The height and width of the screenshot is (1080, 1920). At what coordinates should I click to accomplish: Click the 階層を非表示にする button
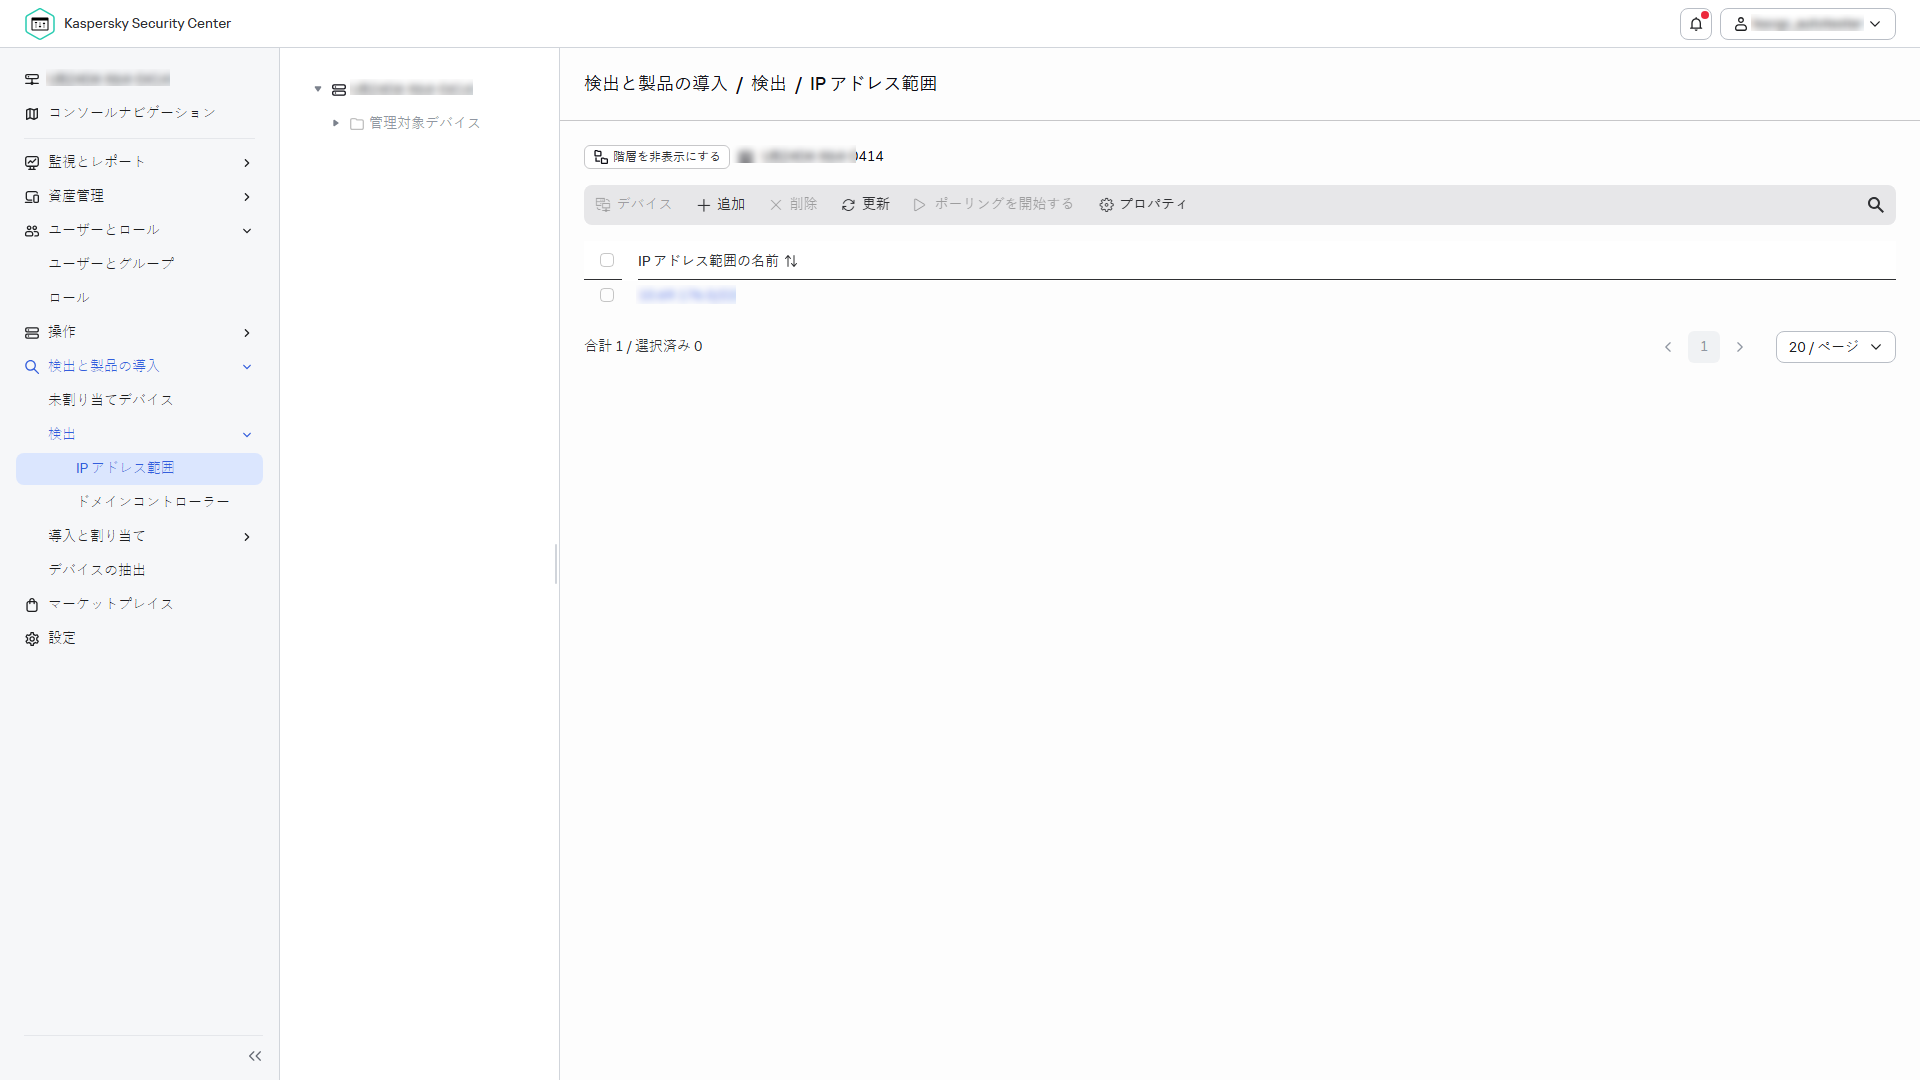tap(656, 156)
